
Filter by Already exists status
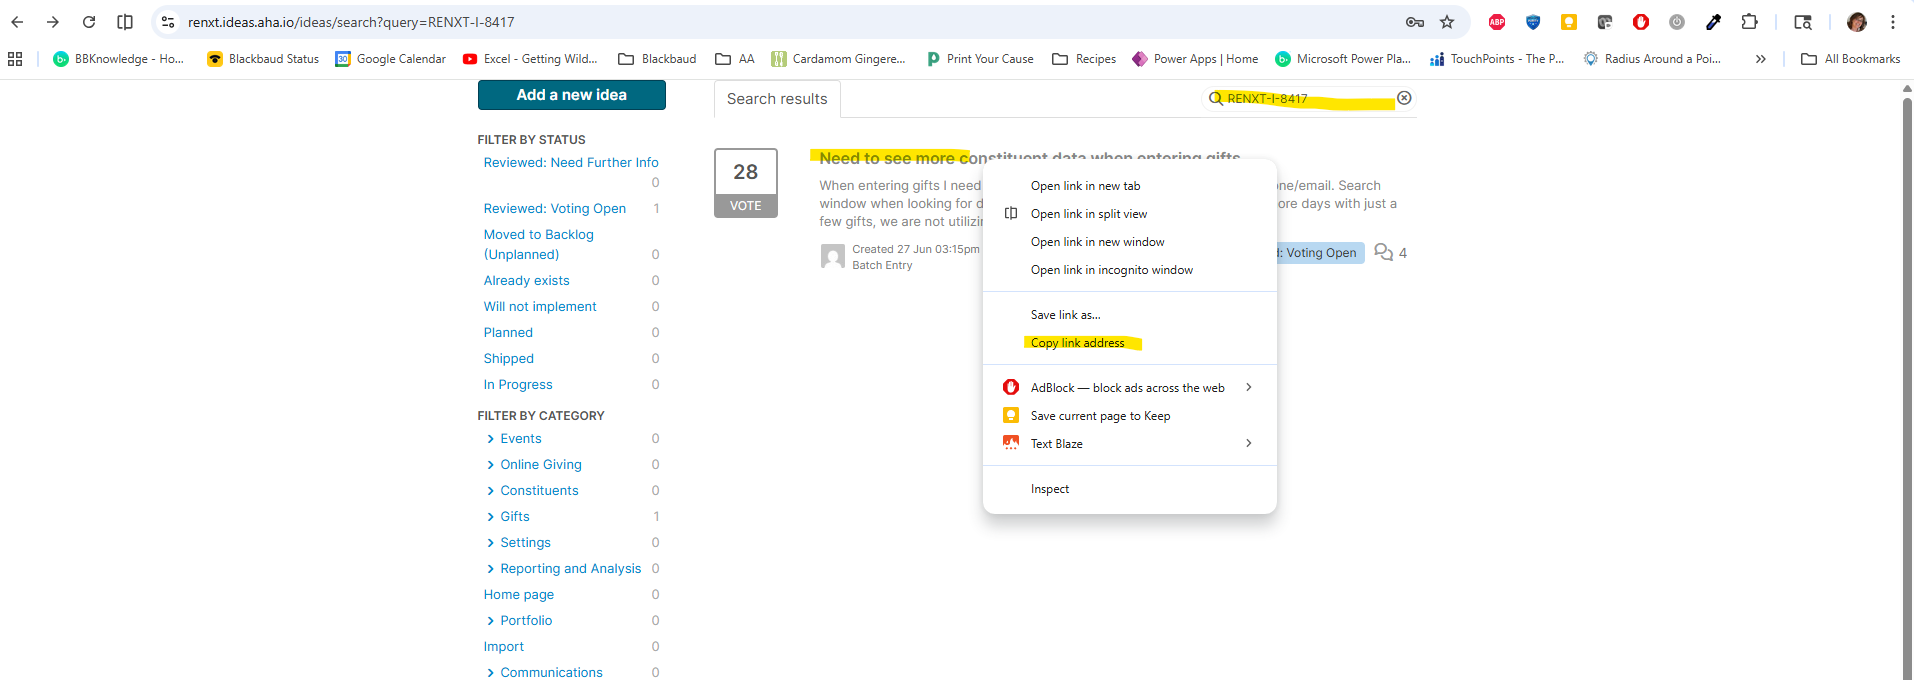527,281
